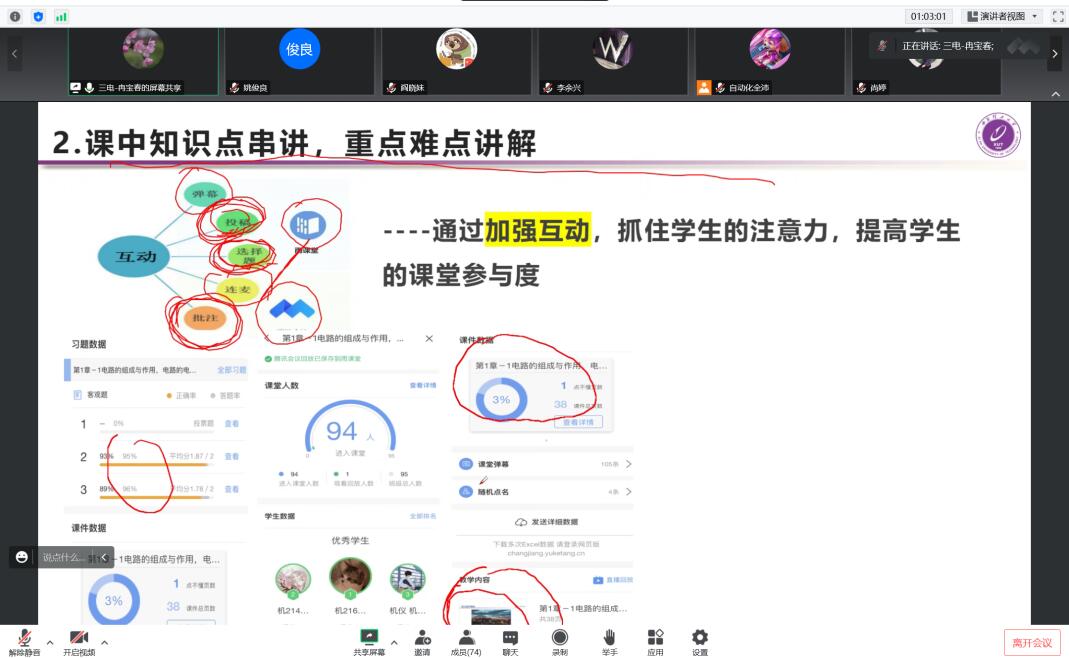
Task: Enter fullscreen mode with the top-right icon
Action: (1058, 16)
